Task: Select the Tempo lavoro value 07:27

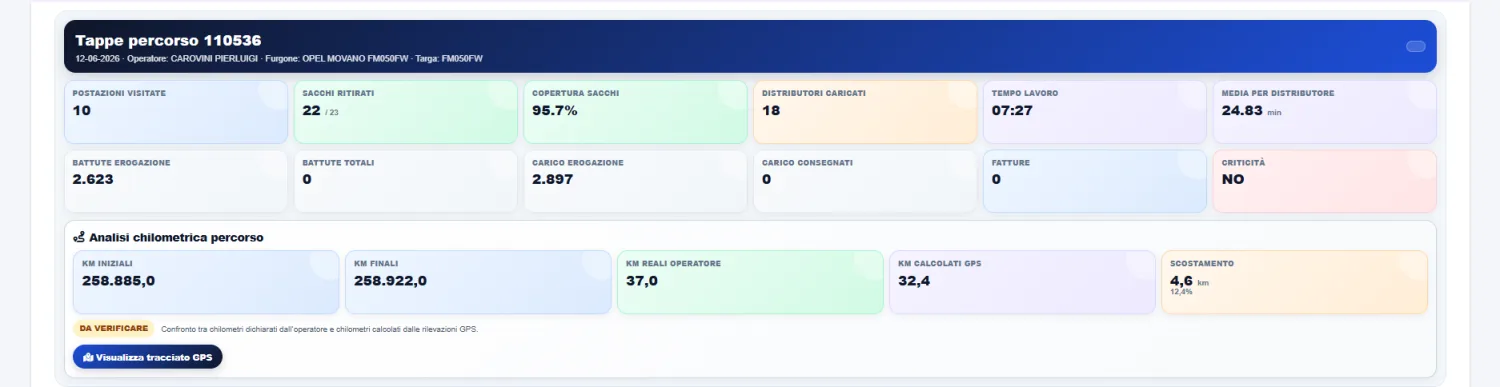Action: pos(1013,110)
